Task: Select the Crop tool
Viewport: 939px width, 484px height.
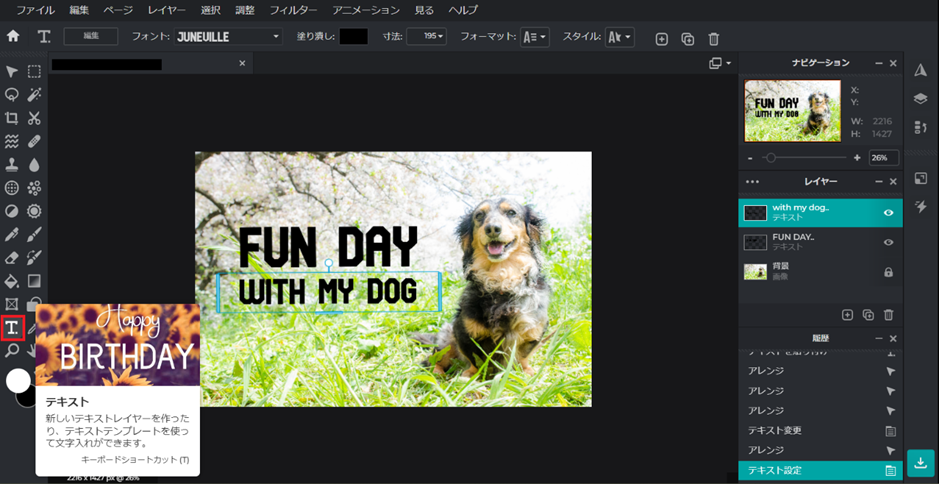Action: click(11, 118)
